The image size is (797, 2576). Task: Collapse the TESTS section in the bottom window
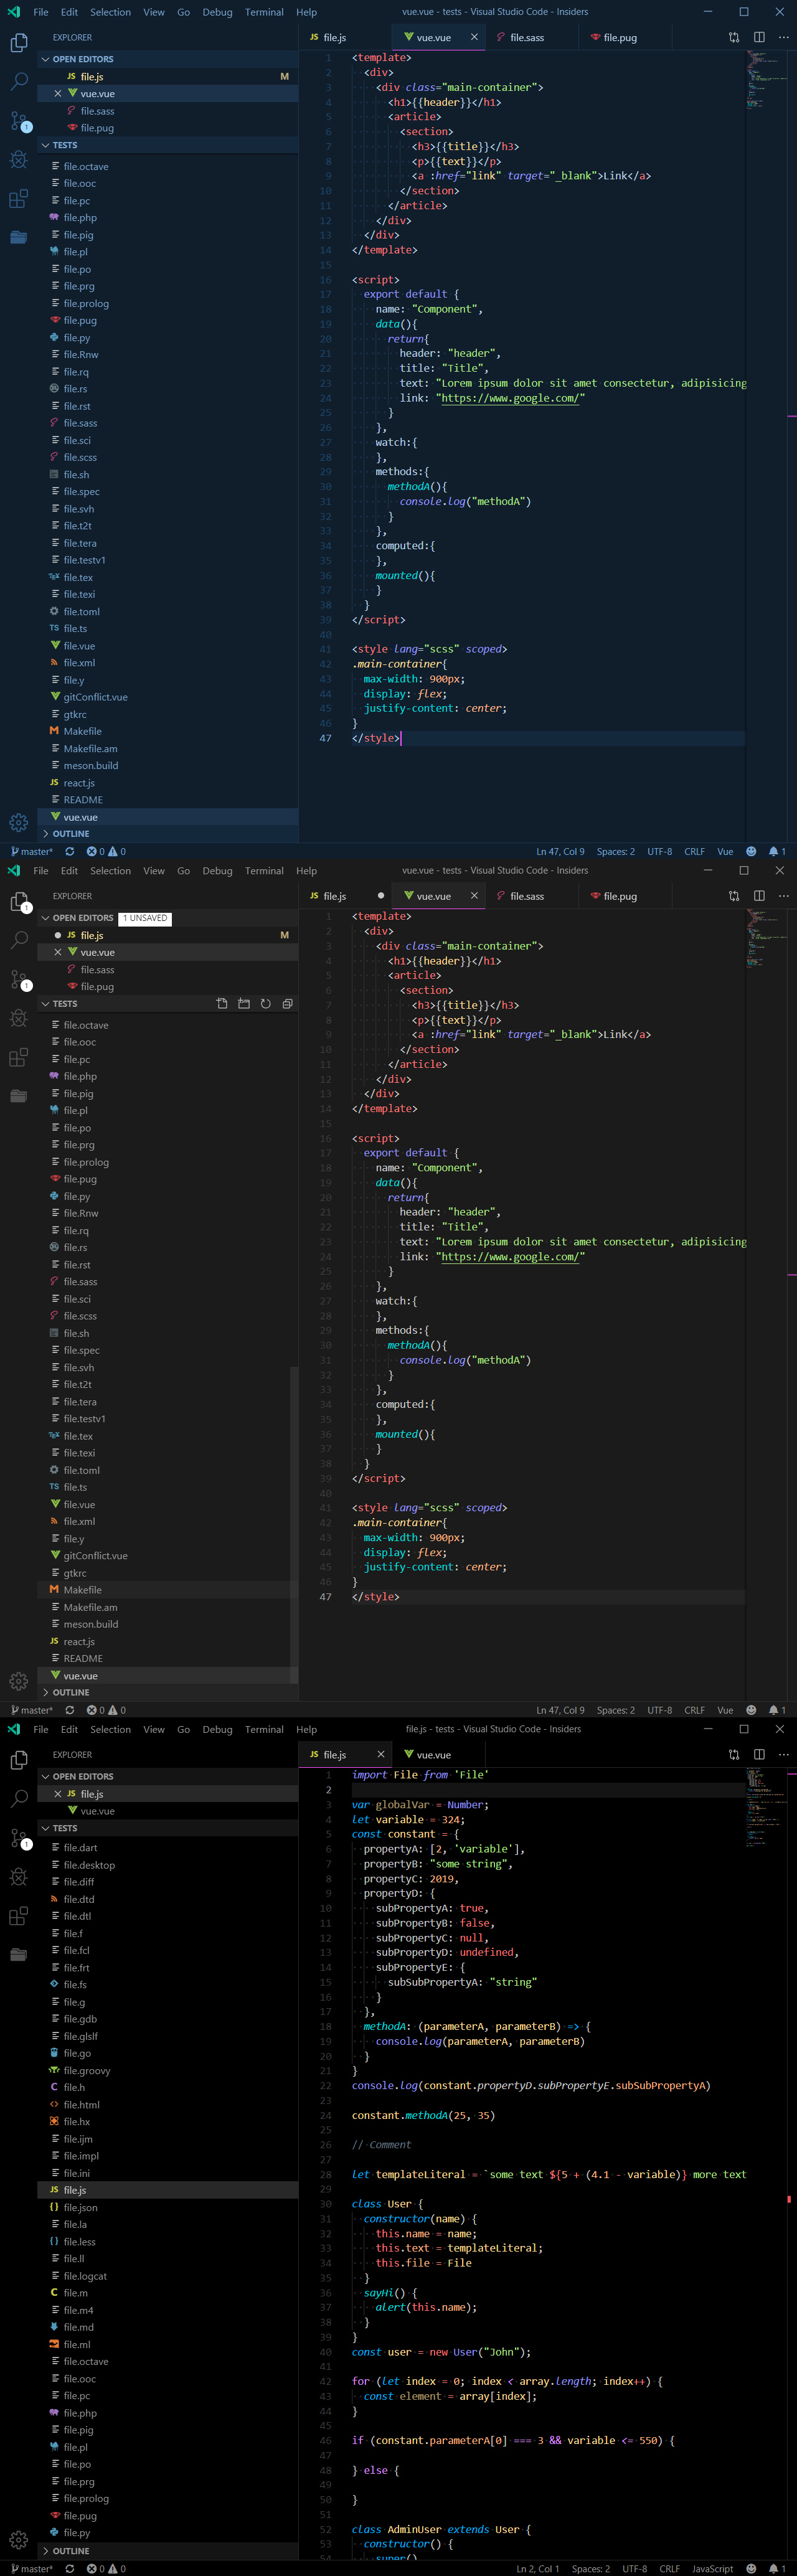coord(168,1828)
